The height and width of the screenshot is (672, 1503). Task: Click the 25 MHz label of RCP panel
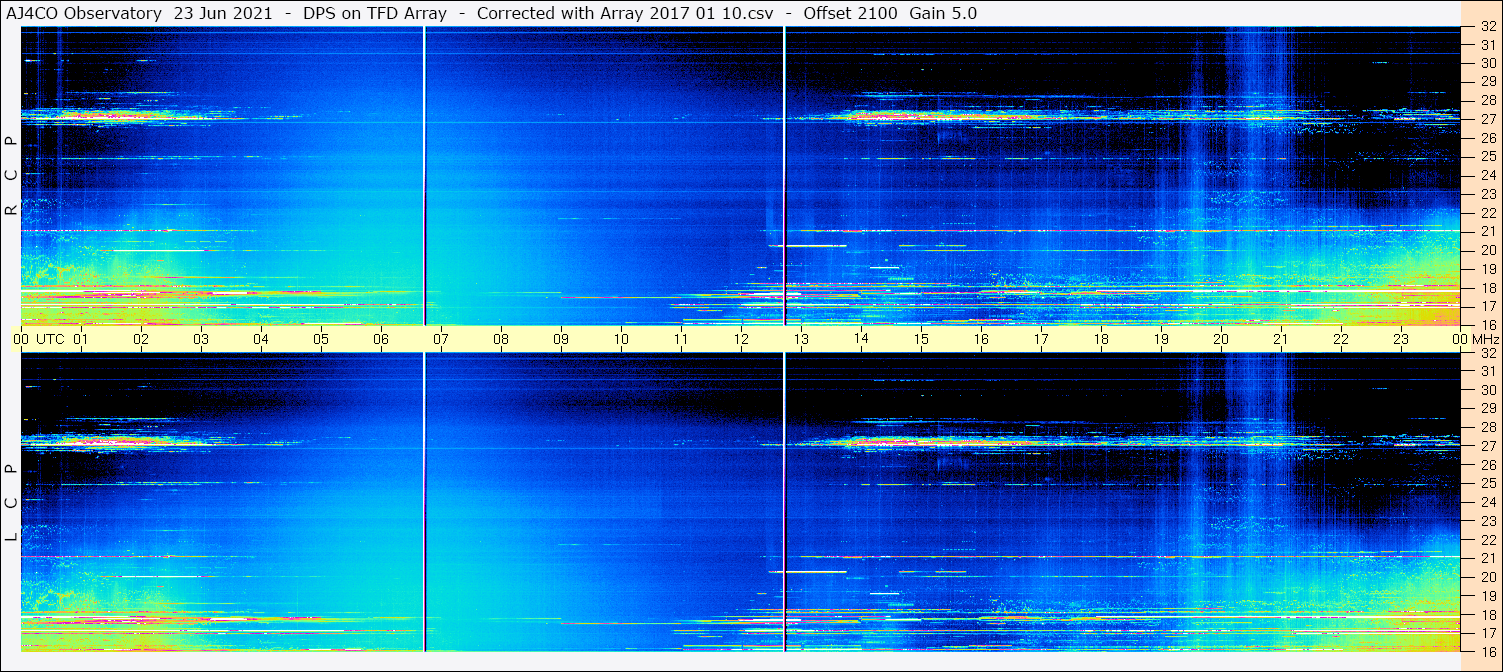[1487, 156]
